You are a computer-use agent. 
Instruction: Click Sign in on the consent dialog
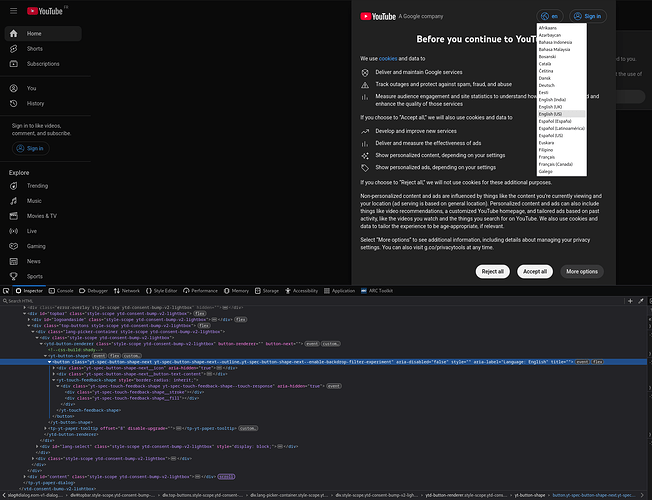tap(588, 16)
